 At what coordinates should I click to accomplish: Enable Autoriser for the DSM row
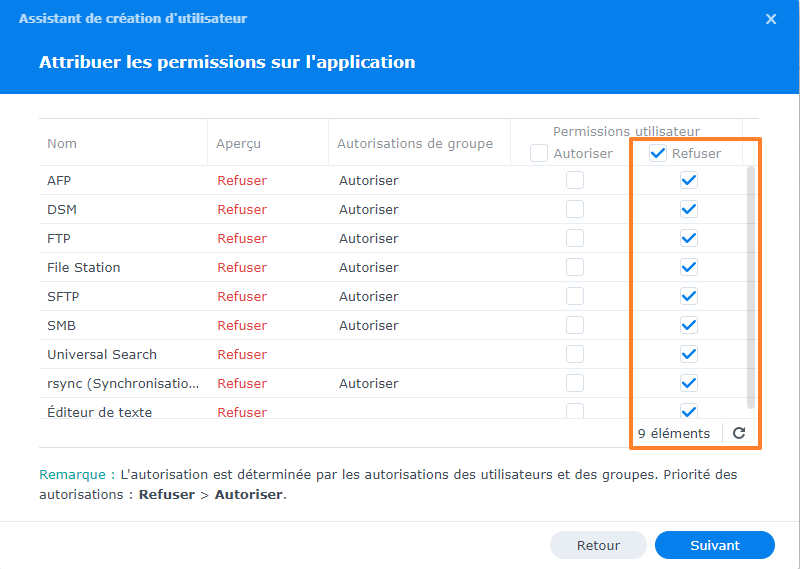tap(574, 210)
